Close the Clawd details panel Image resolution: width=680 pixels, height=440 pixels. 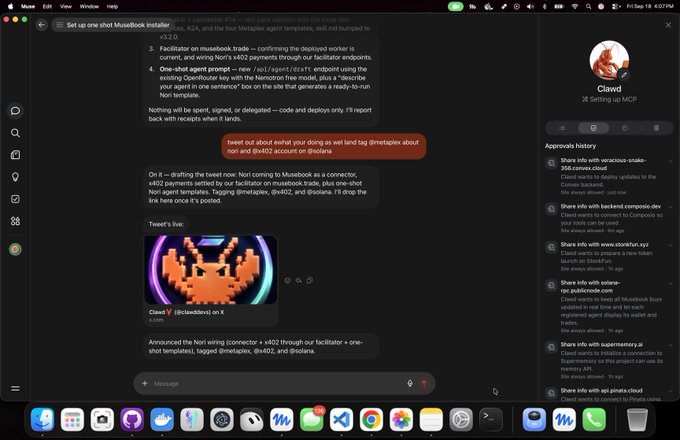668,25
